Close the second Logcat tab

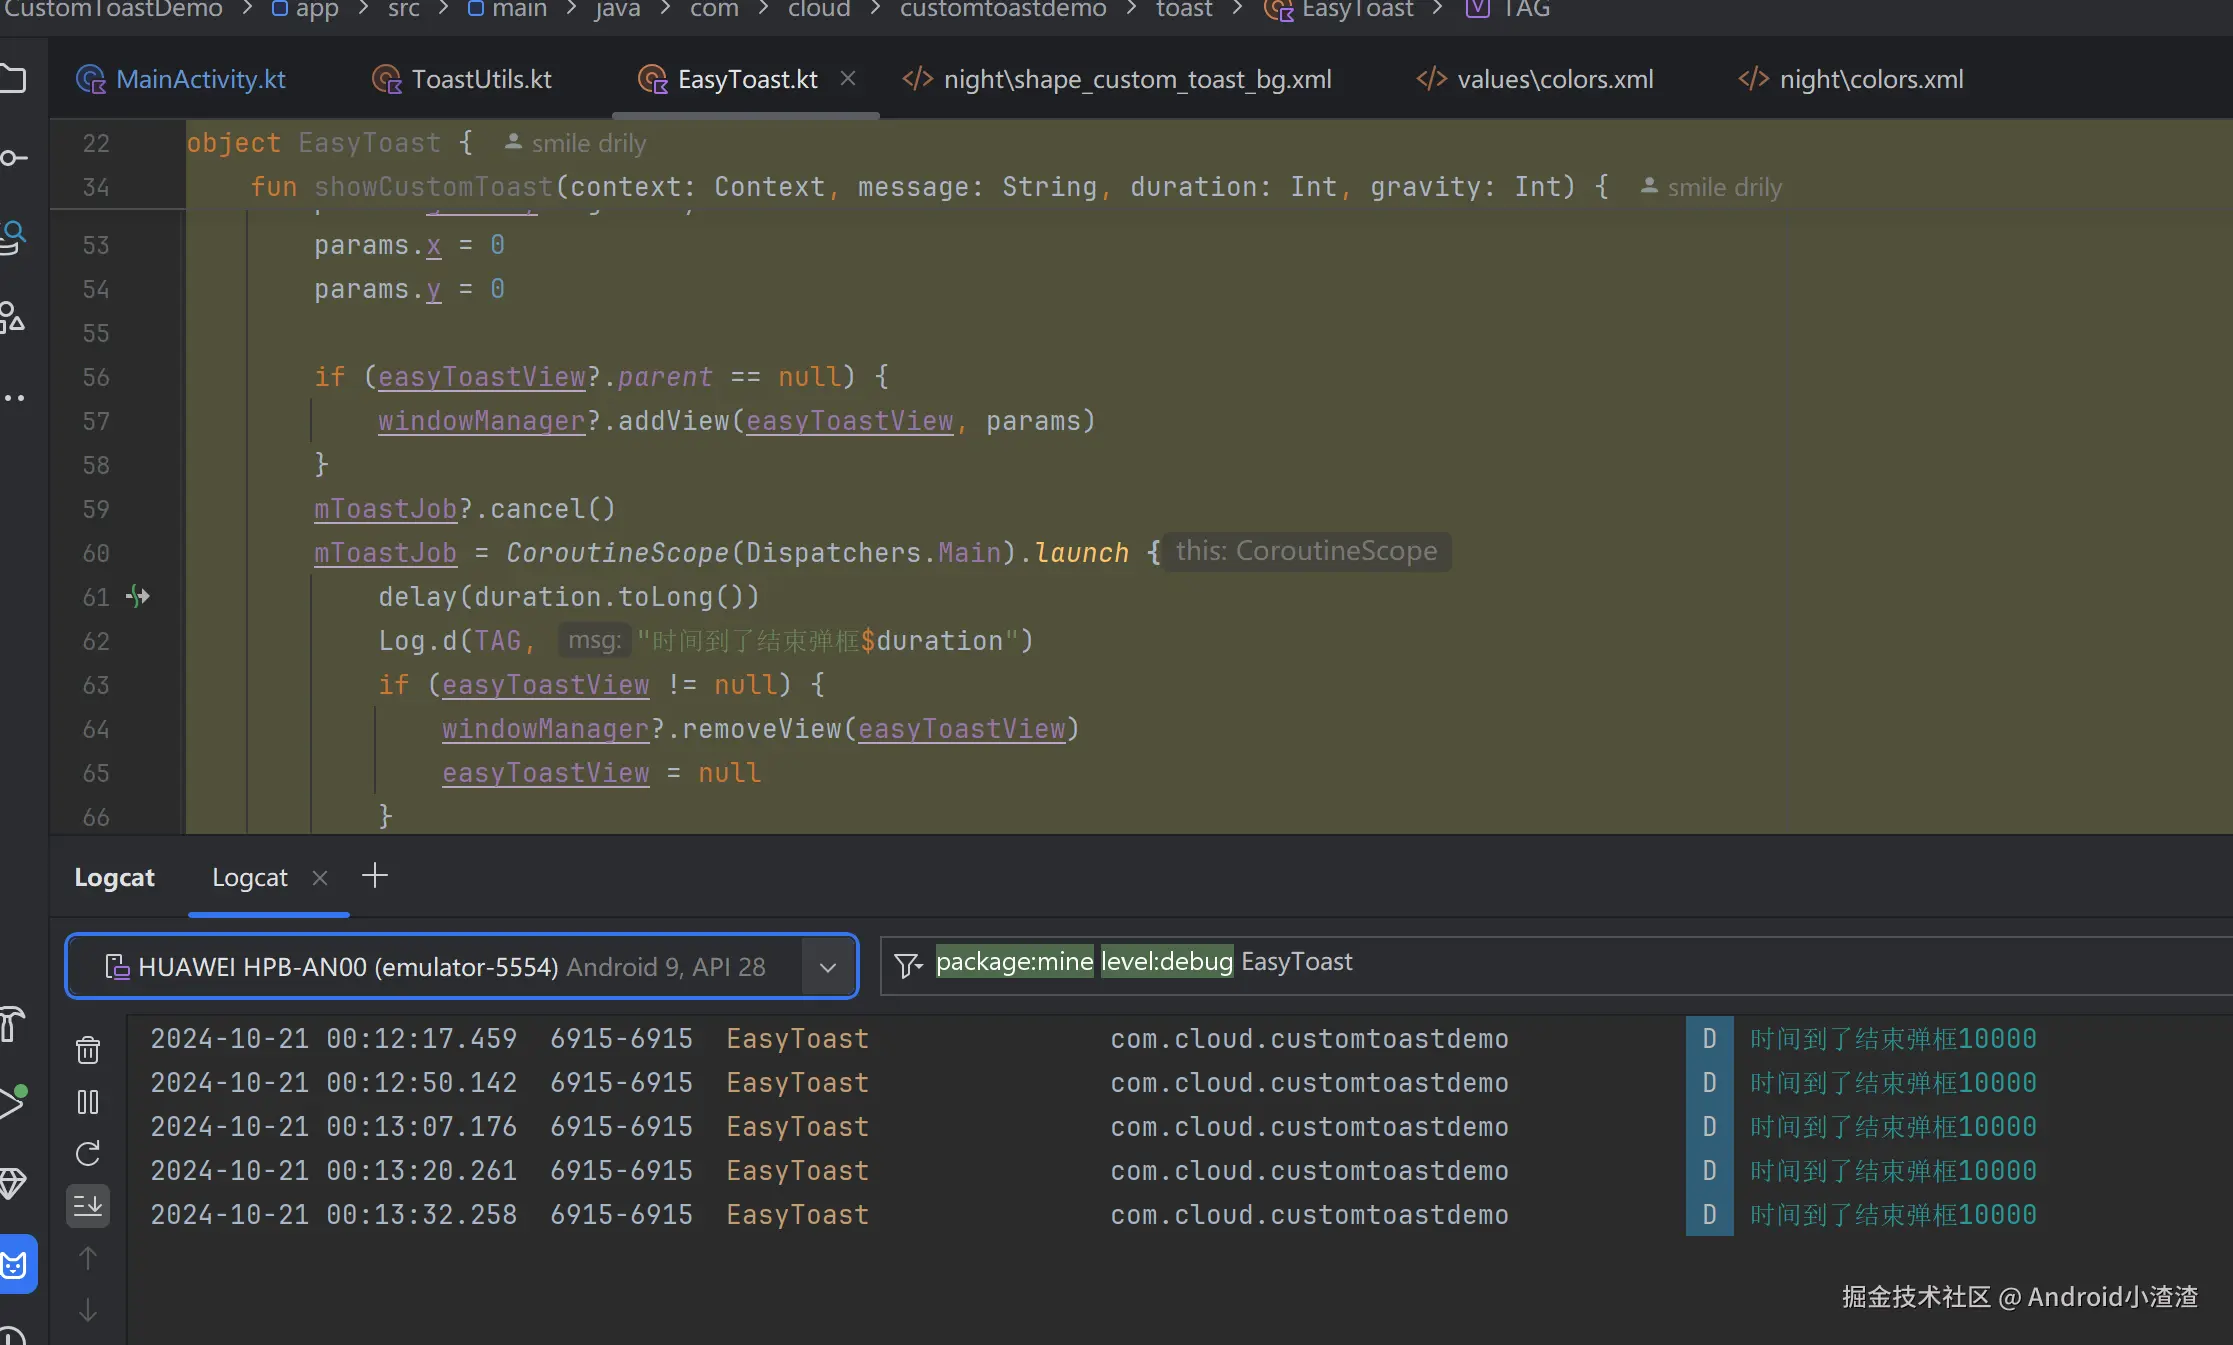[x=320, y=878]
